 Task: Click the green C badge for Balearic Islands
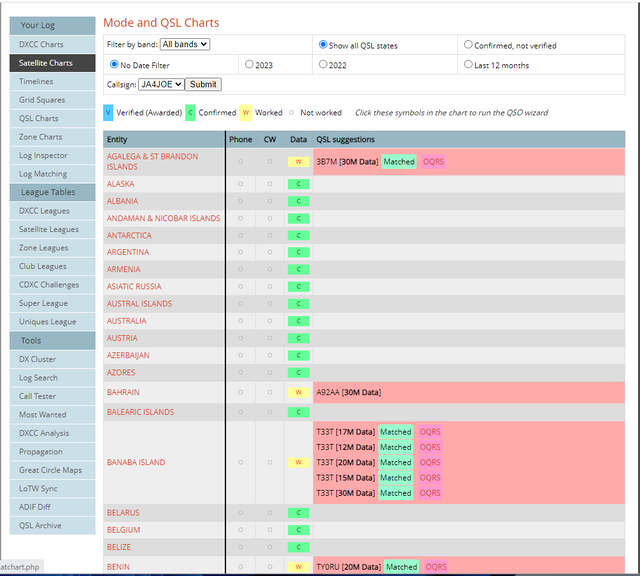click(x=298, y=412)
